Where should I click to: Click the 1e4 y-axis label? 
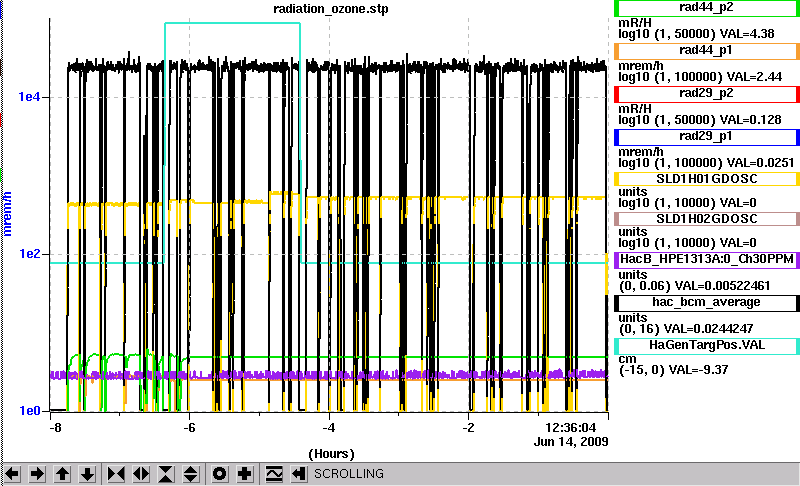[29, 97]
